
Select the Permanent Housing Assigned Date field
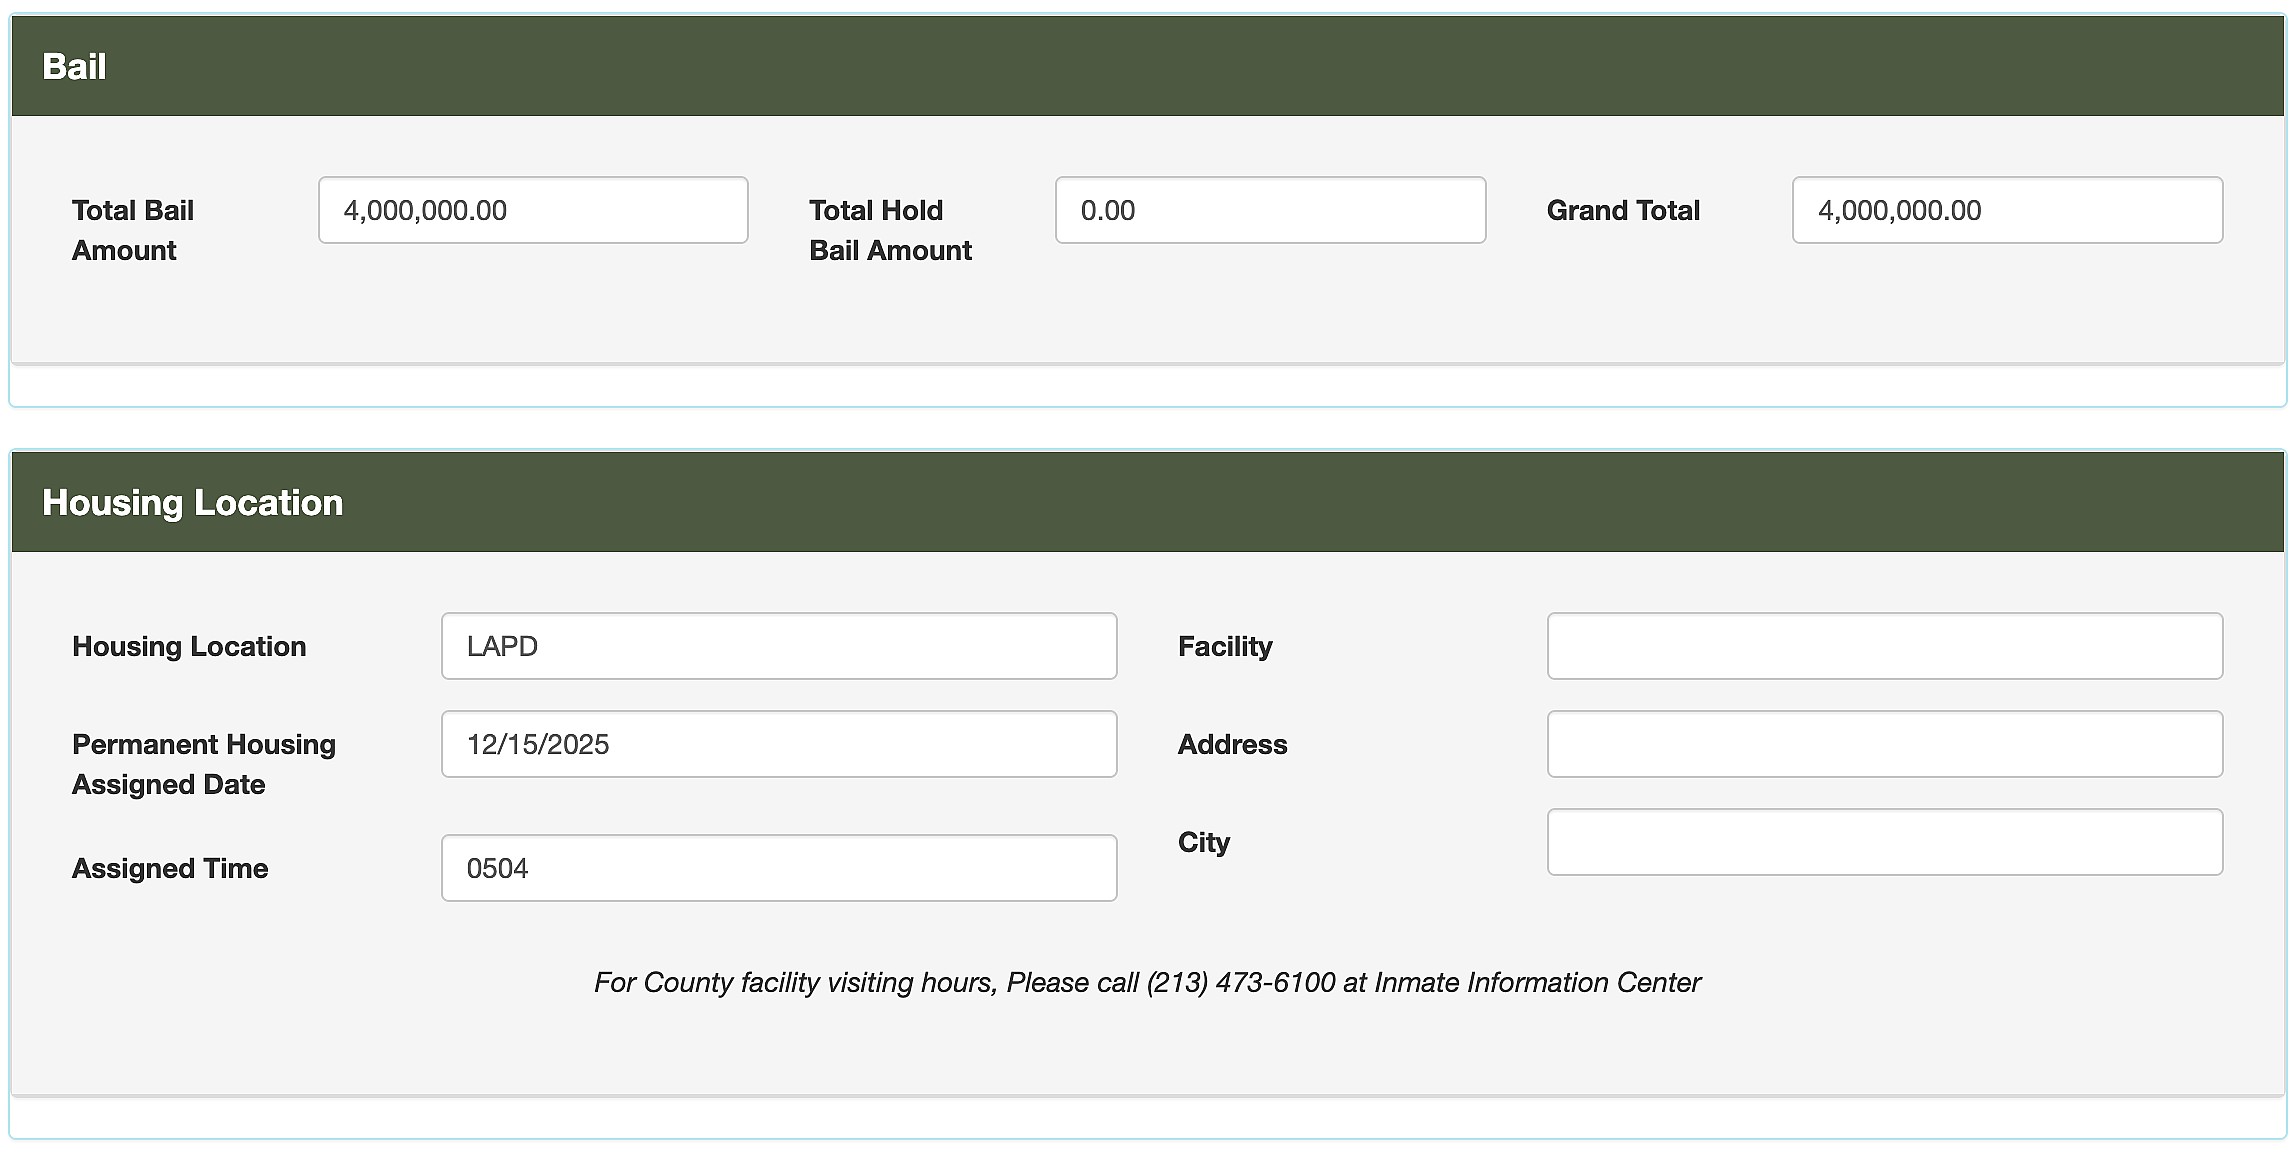coord(779,744)
